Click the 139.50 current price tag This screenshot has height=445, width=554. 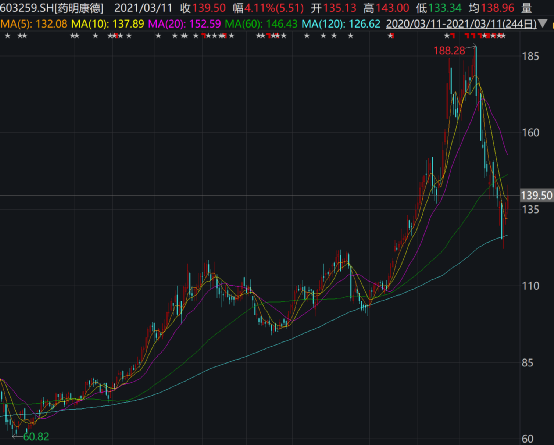537,195
